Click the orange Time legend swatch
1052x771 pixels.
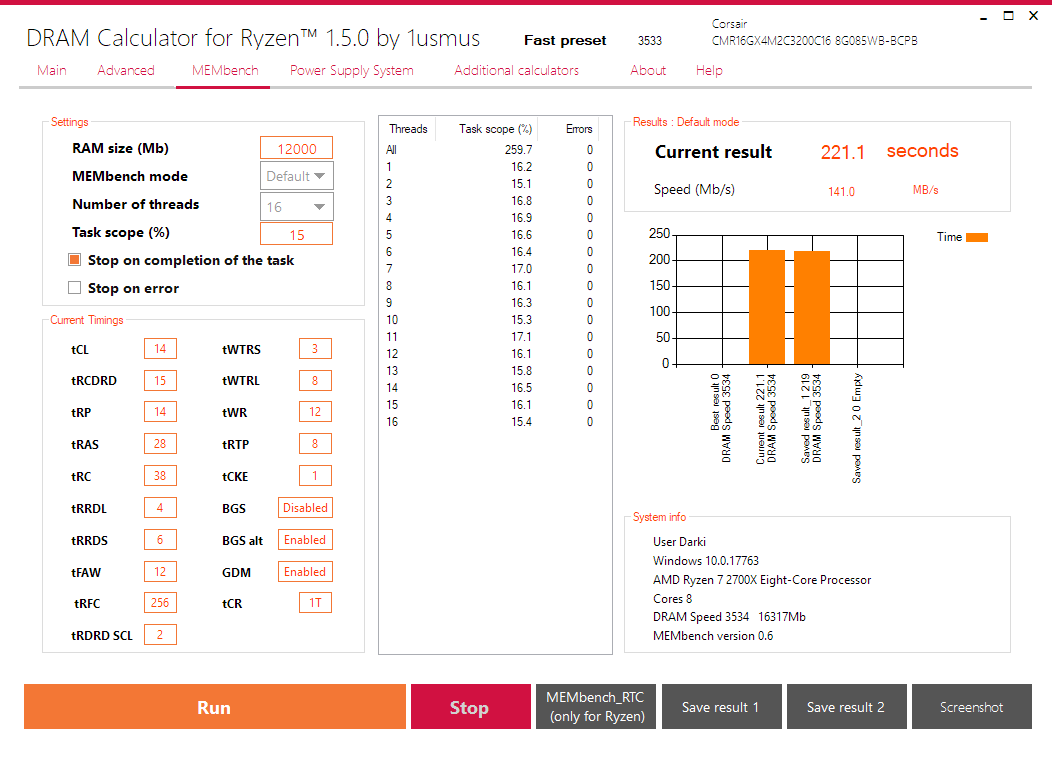(x=977, y=237)
